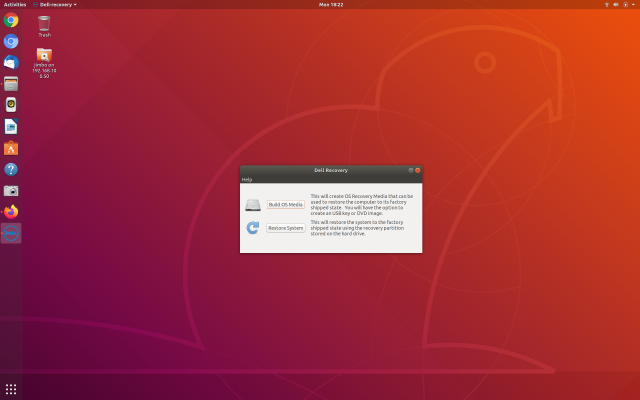This screenshot has width=640, height=400.
Task: Open Chromium browser from the dock
Action: 11,41
